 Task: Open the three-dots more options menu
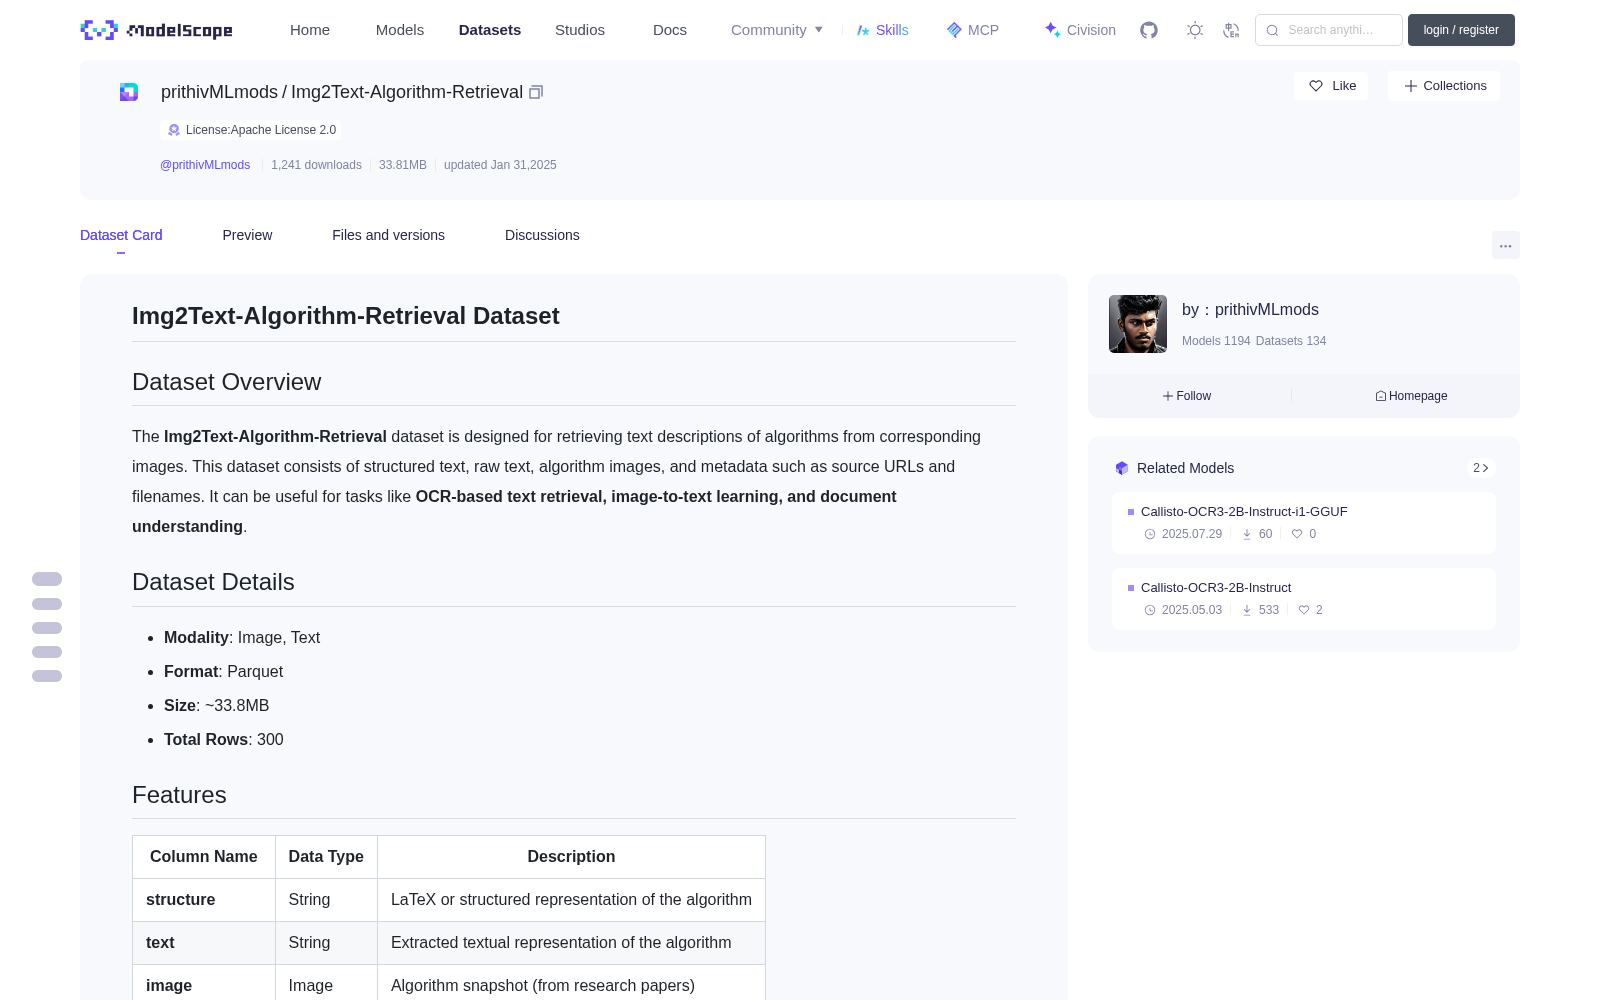1506,245
